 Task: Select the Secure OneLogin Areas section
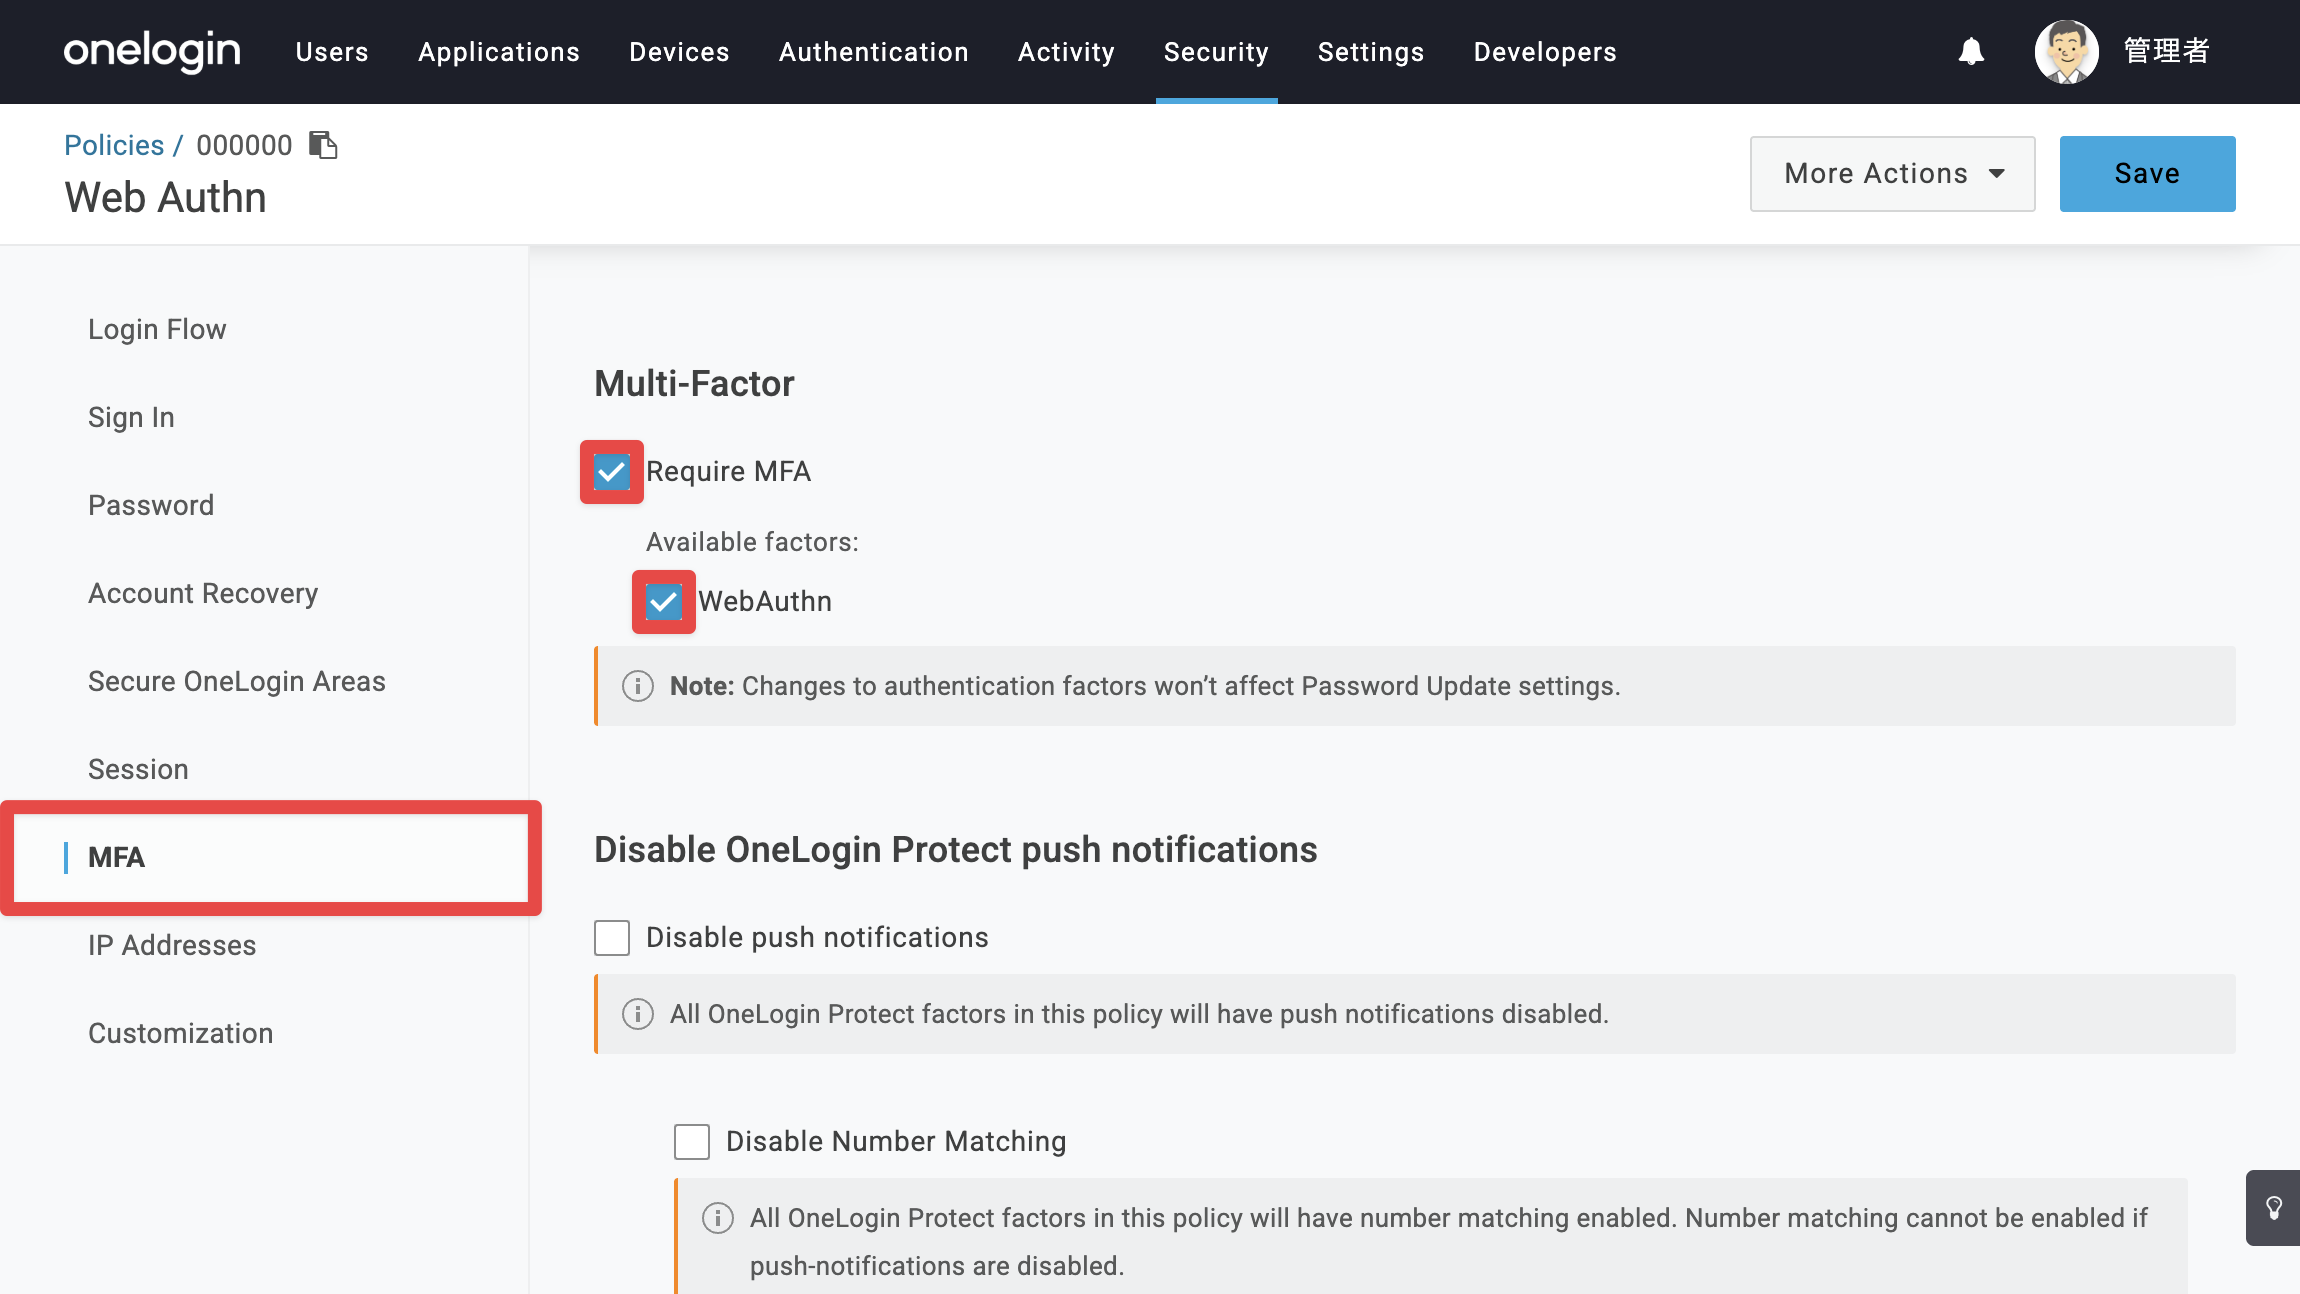point(237,681)
